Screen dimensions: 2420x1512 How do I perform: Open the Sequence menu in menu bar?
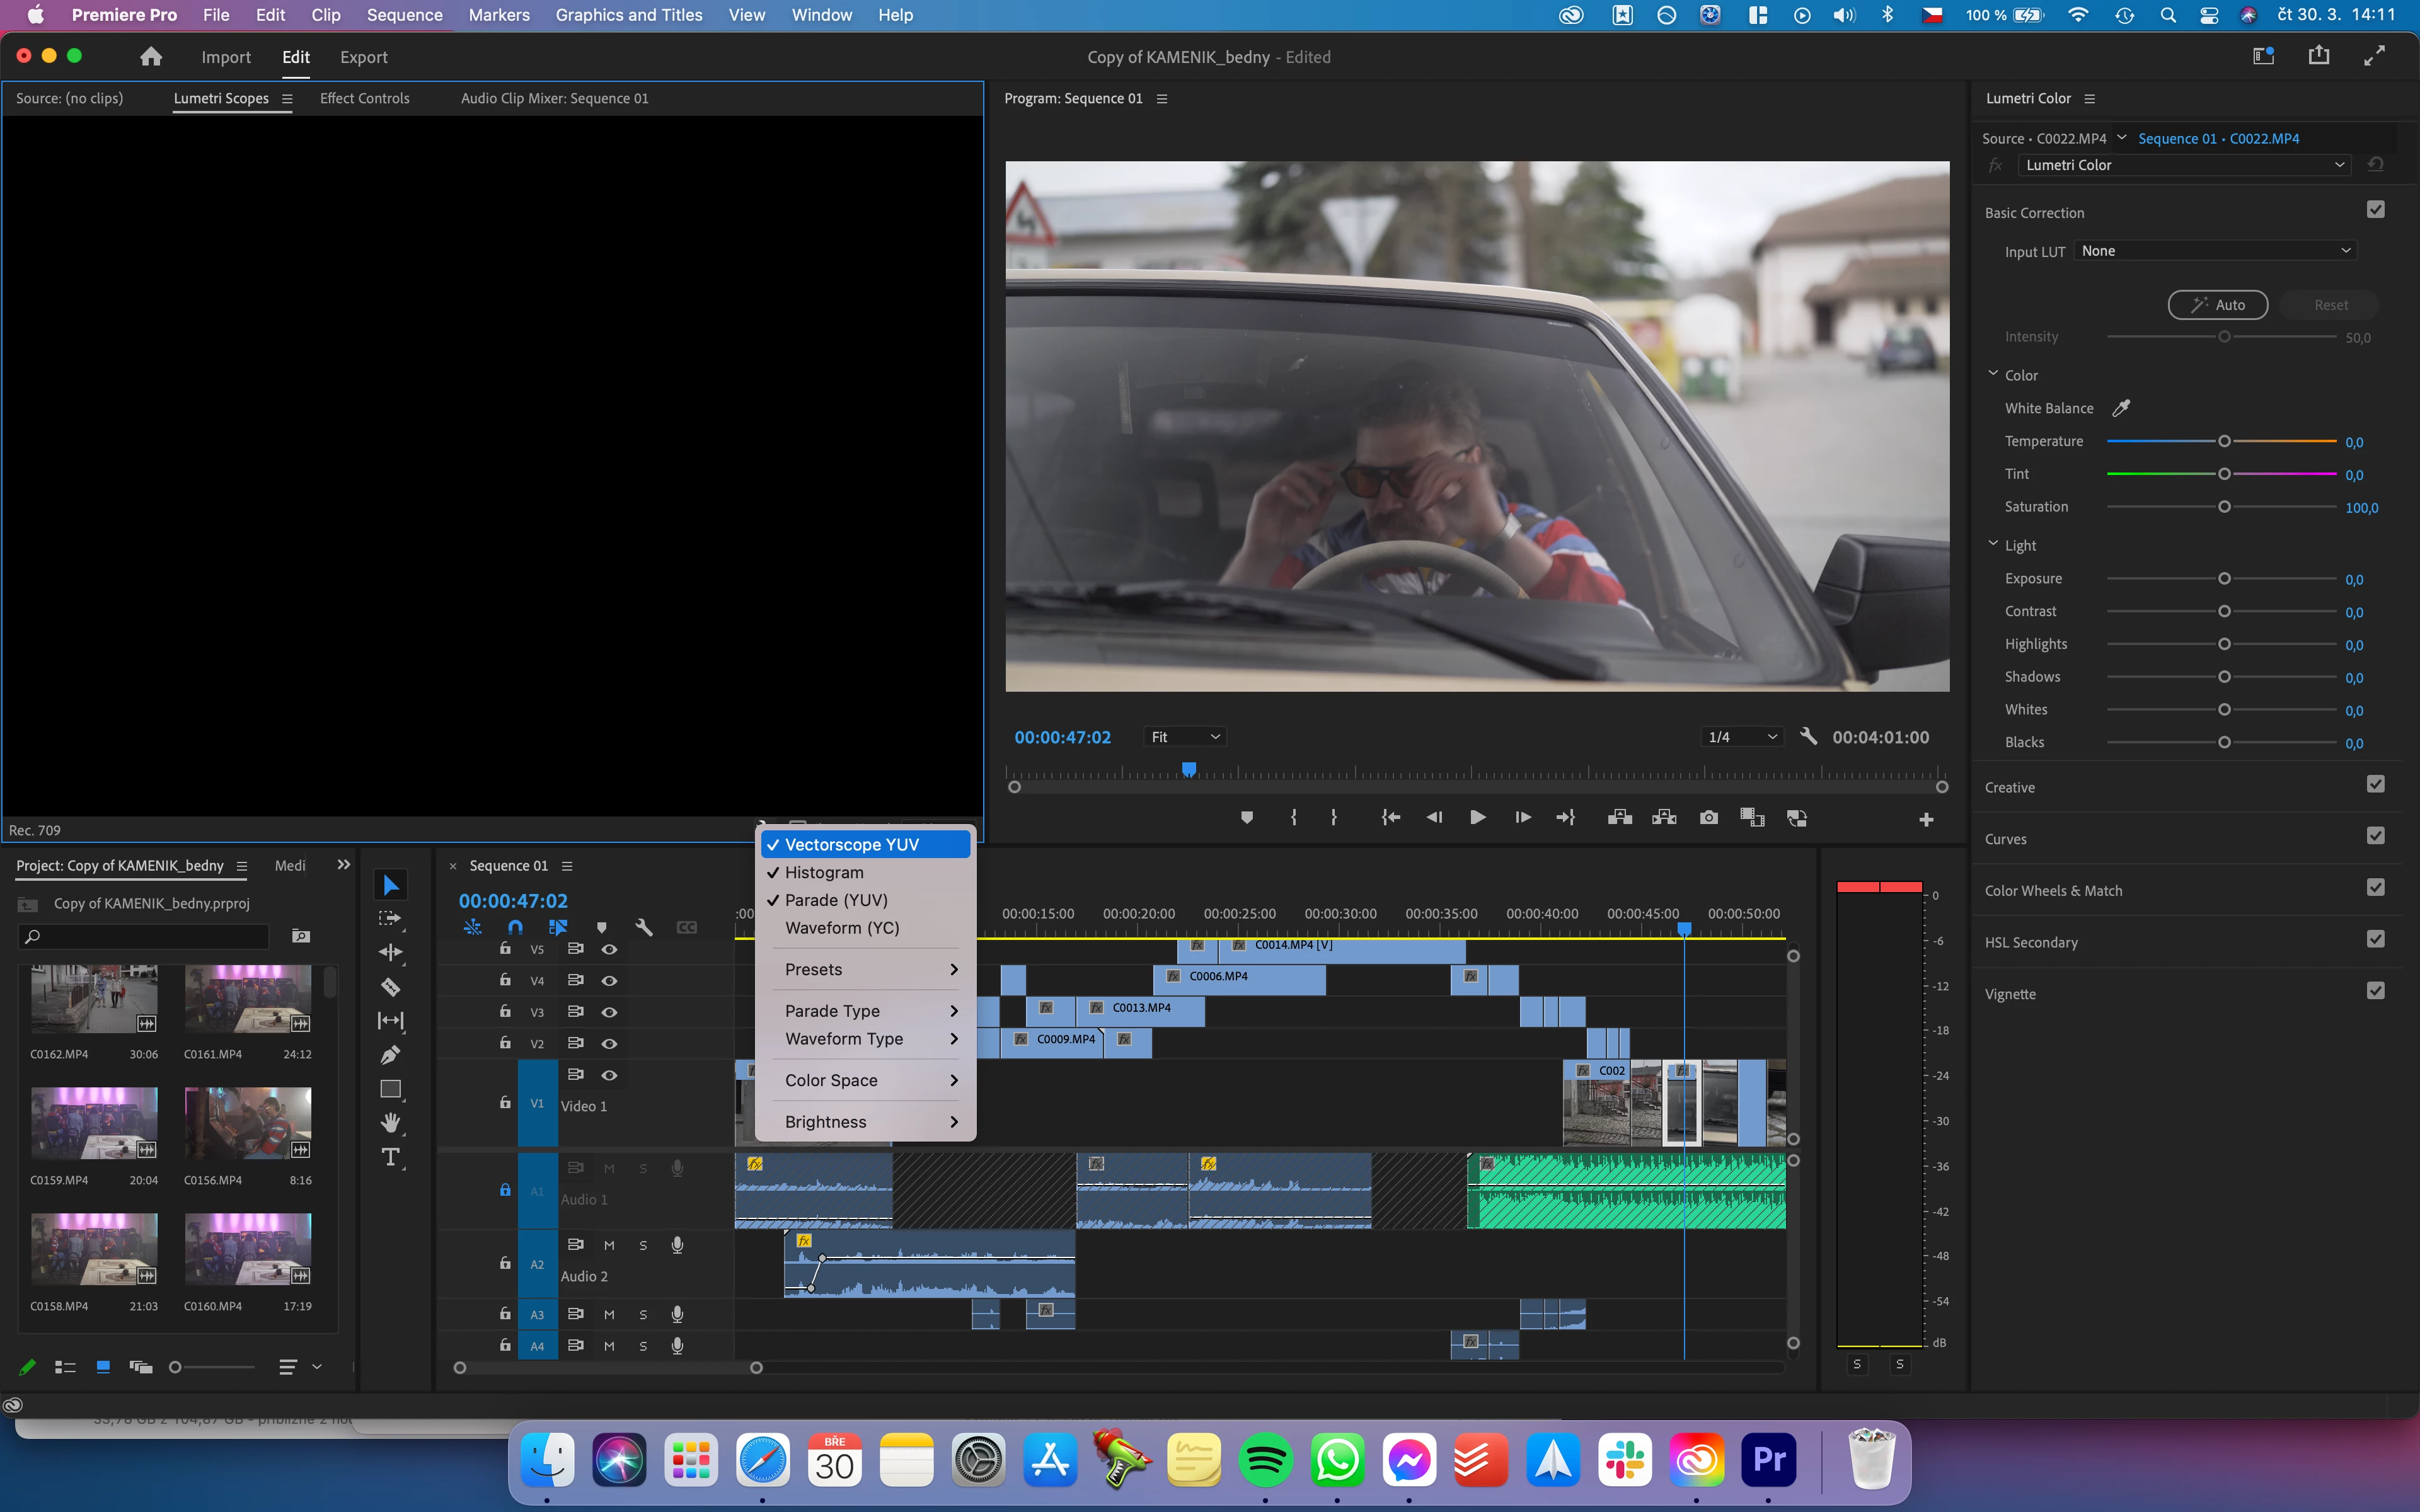click(404, 15)
